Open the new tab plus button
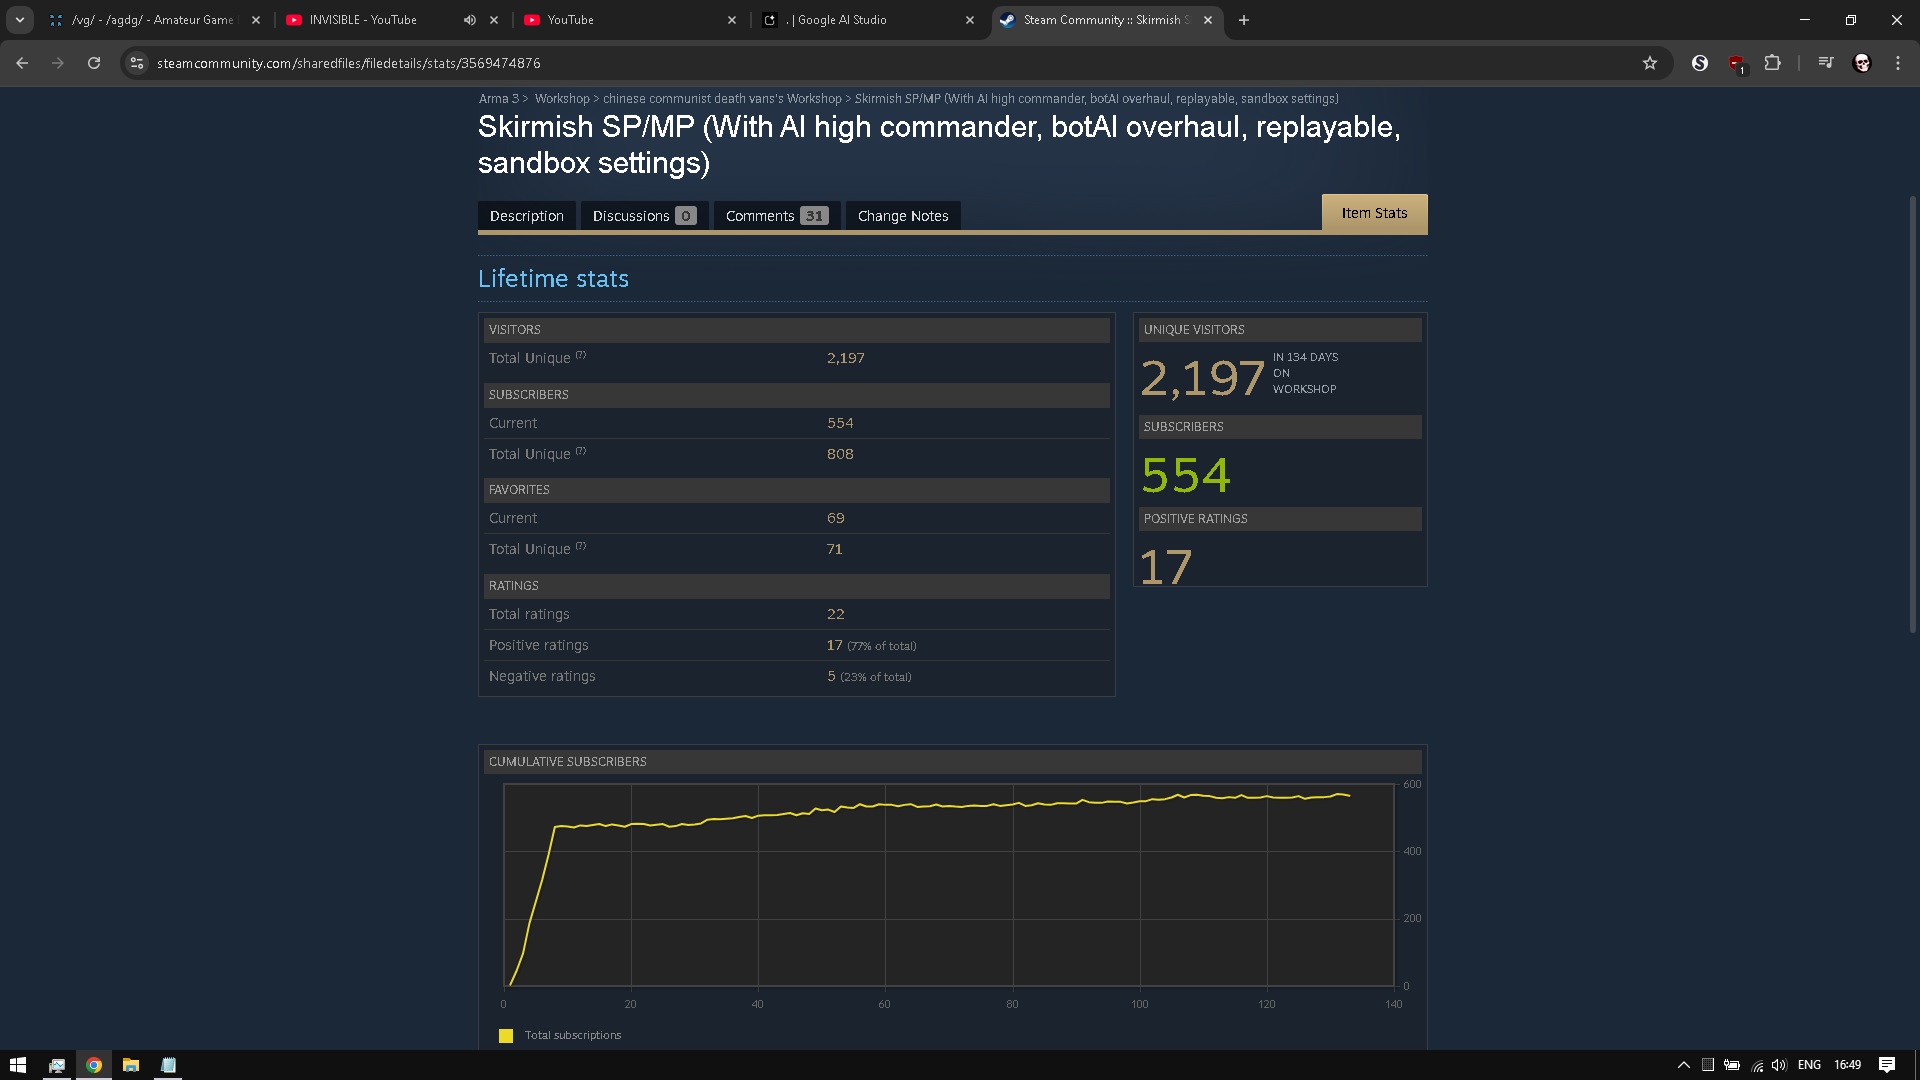This screenshot has width=1920, height=1080. pos(1244,20)
